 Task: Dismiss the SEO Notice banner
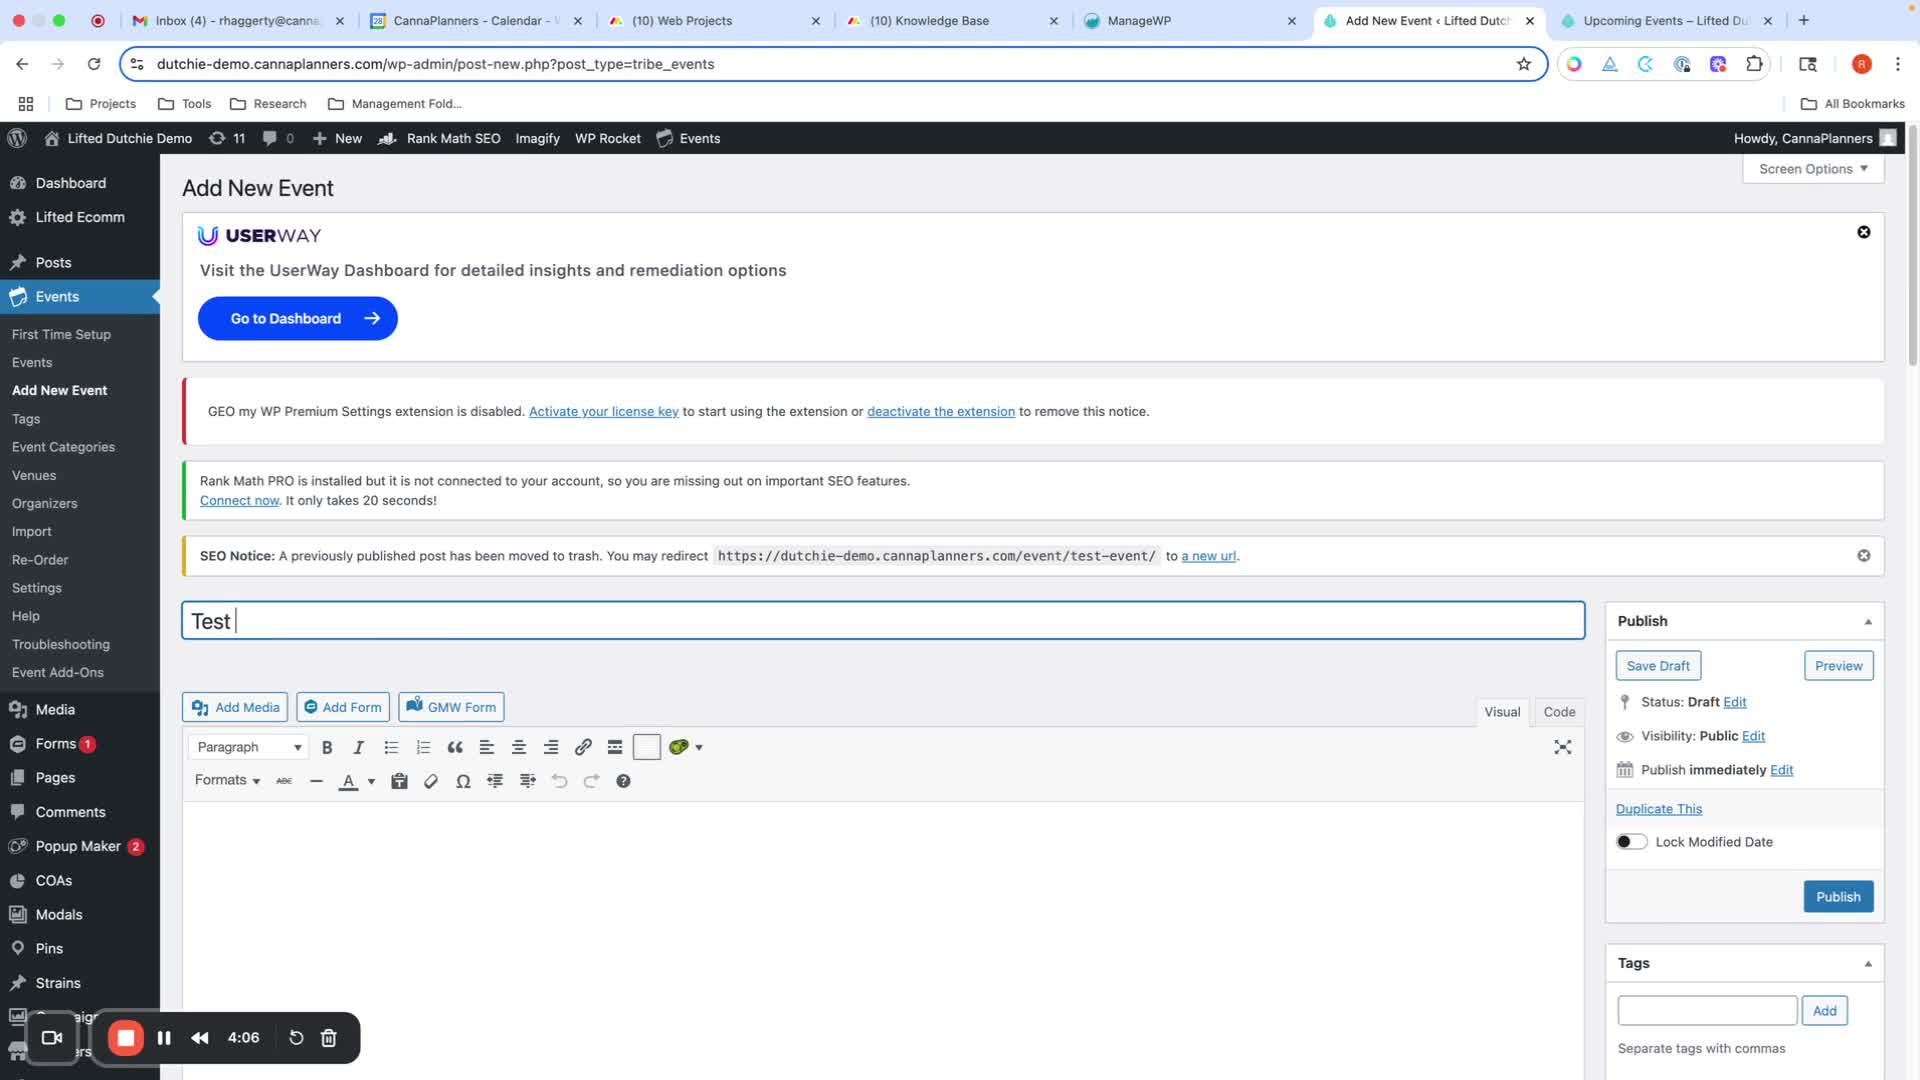1863,556
